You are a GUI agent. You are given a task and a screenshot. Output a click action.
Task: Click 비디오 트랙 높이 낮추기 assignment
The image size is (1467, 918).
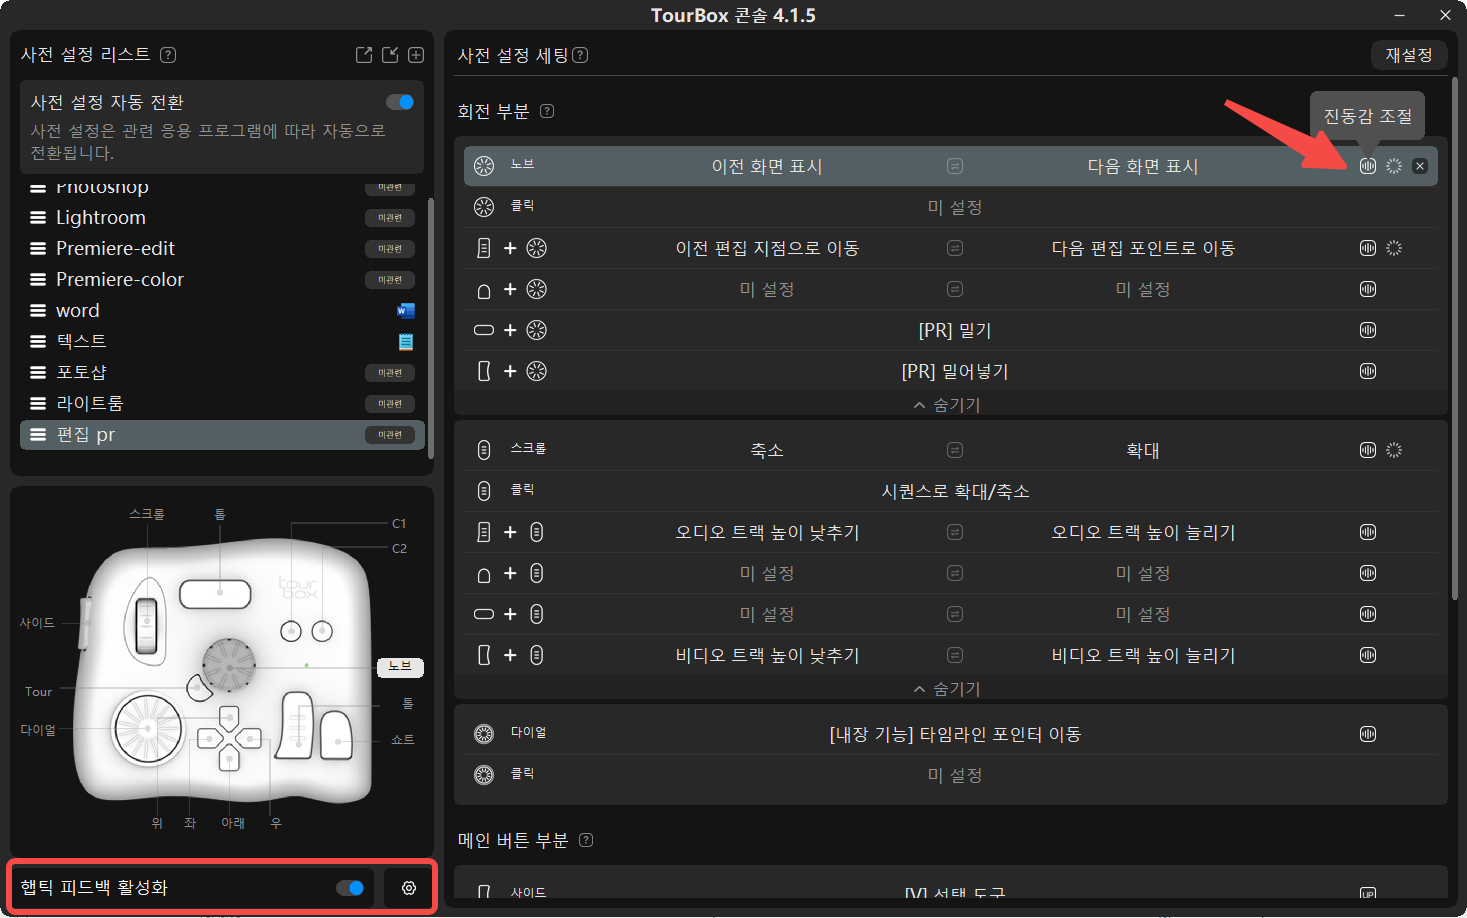point(767,655)
